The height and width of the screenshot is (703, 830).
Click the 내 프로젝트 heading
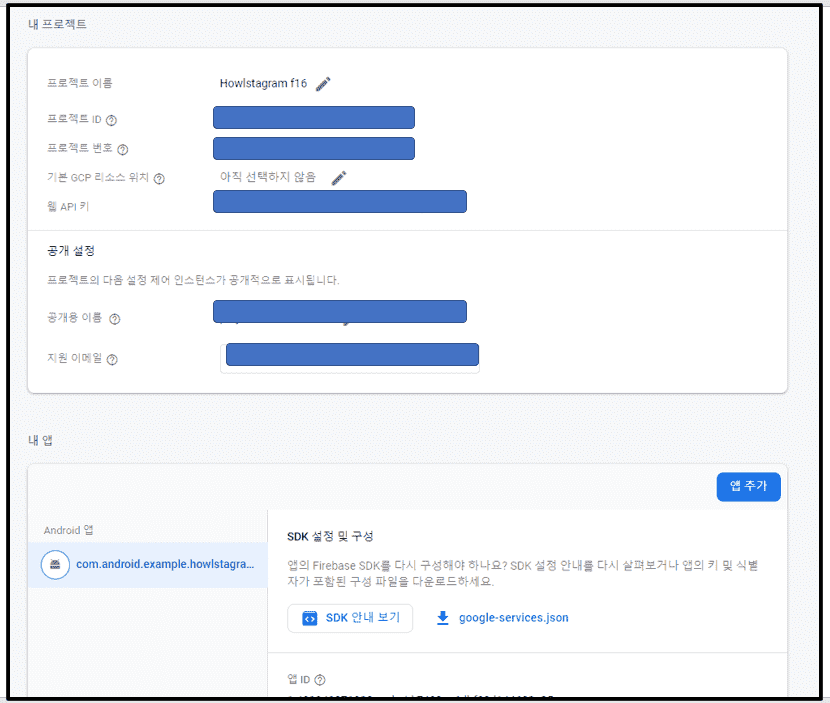(57, 24)
